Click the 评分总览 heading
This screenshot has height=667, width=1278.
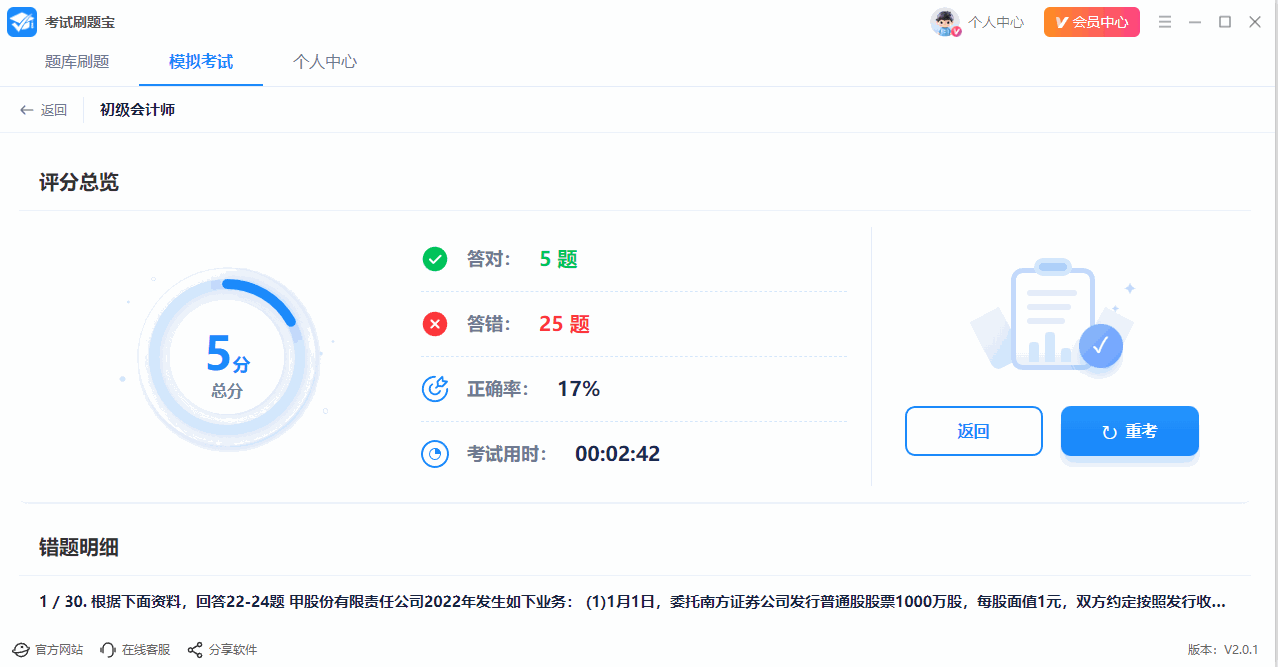[x=79, y=182]
